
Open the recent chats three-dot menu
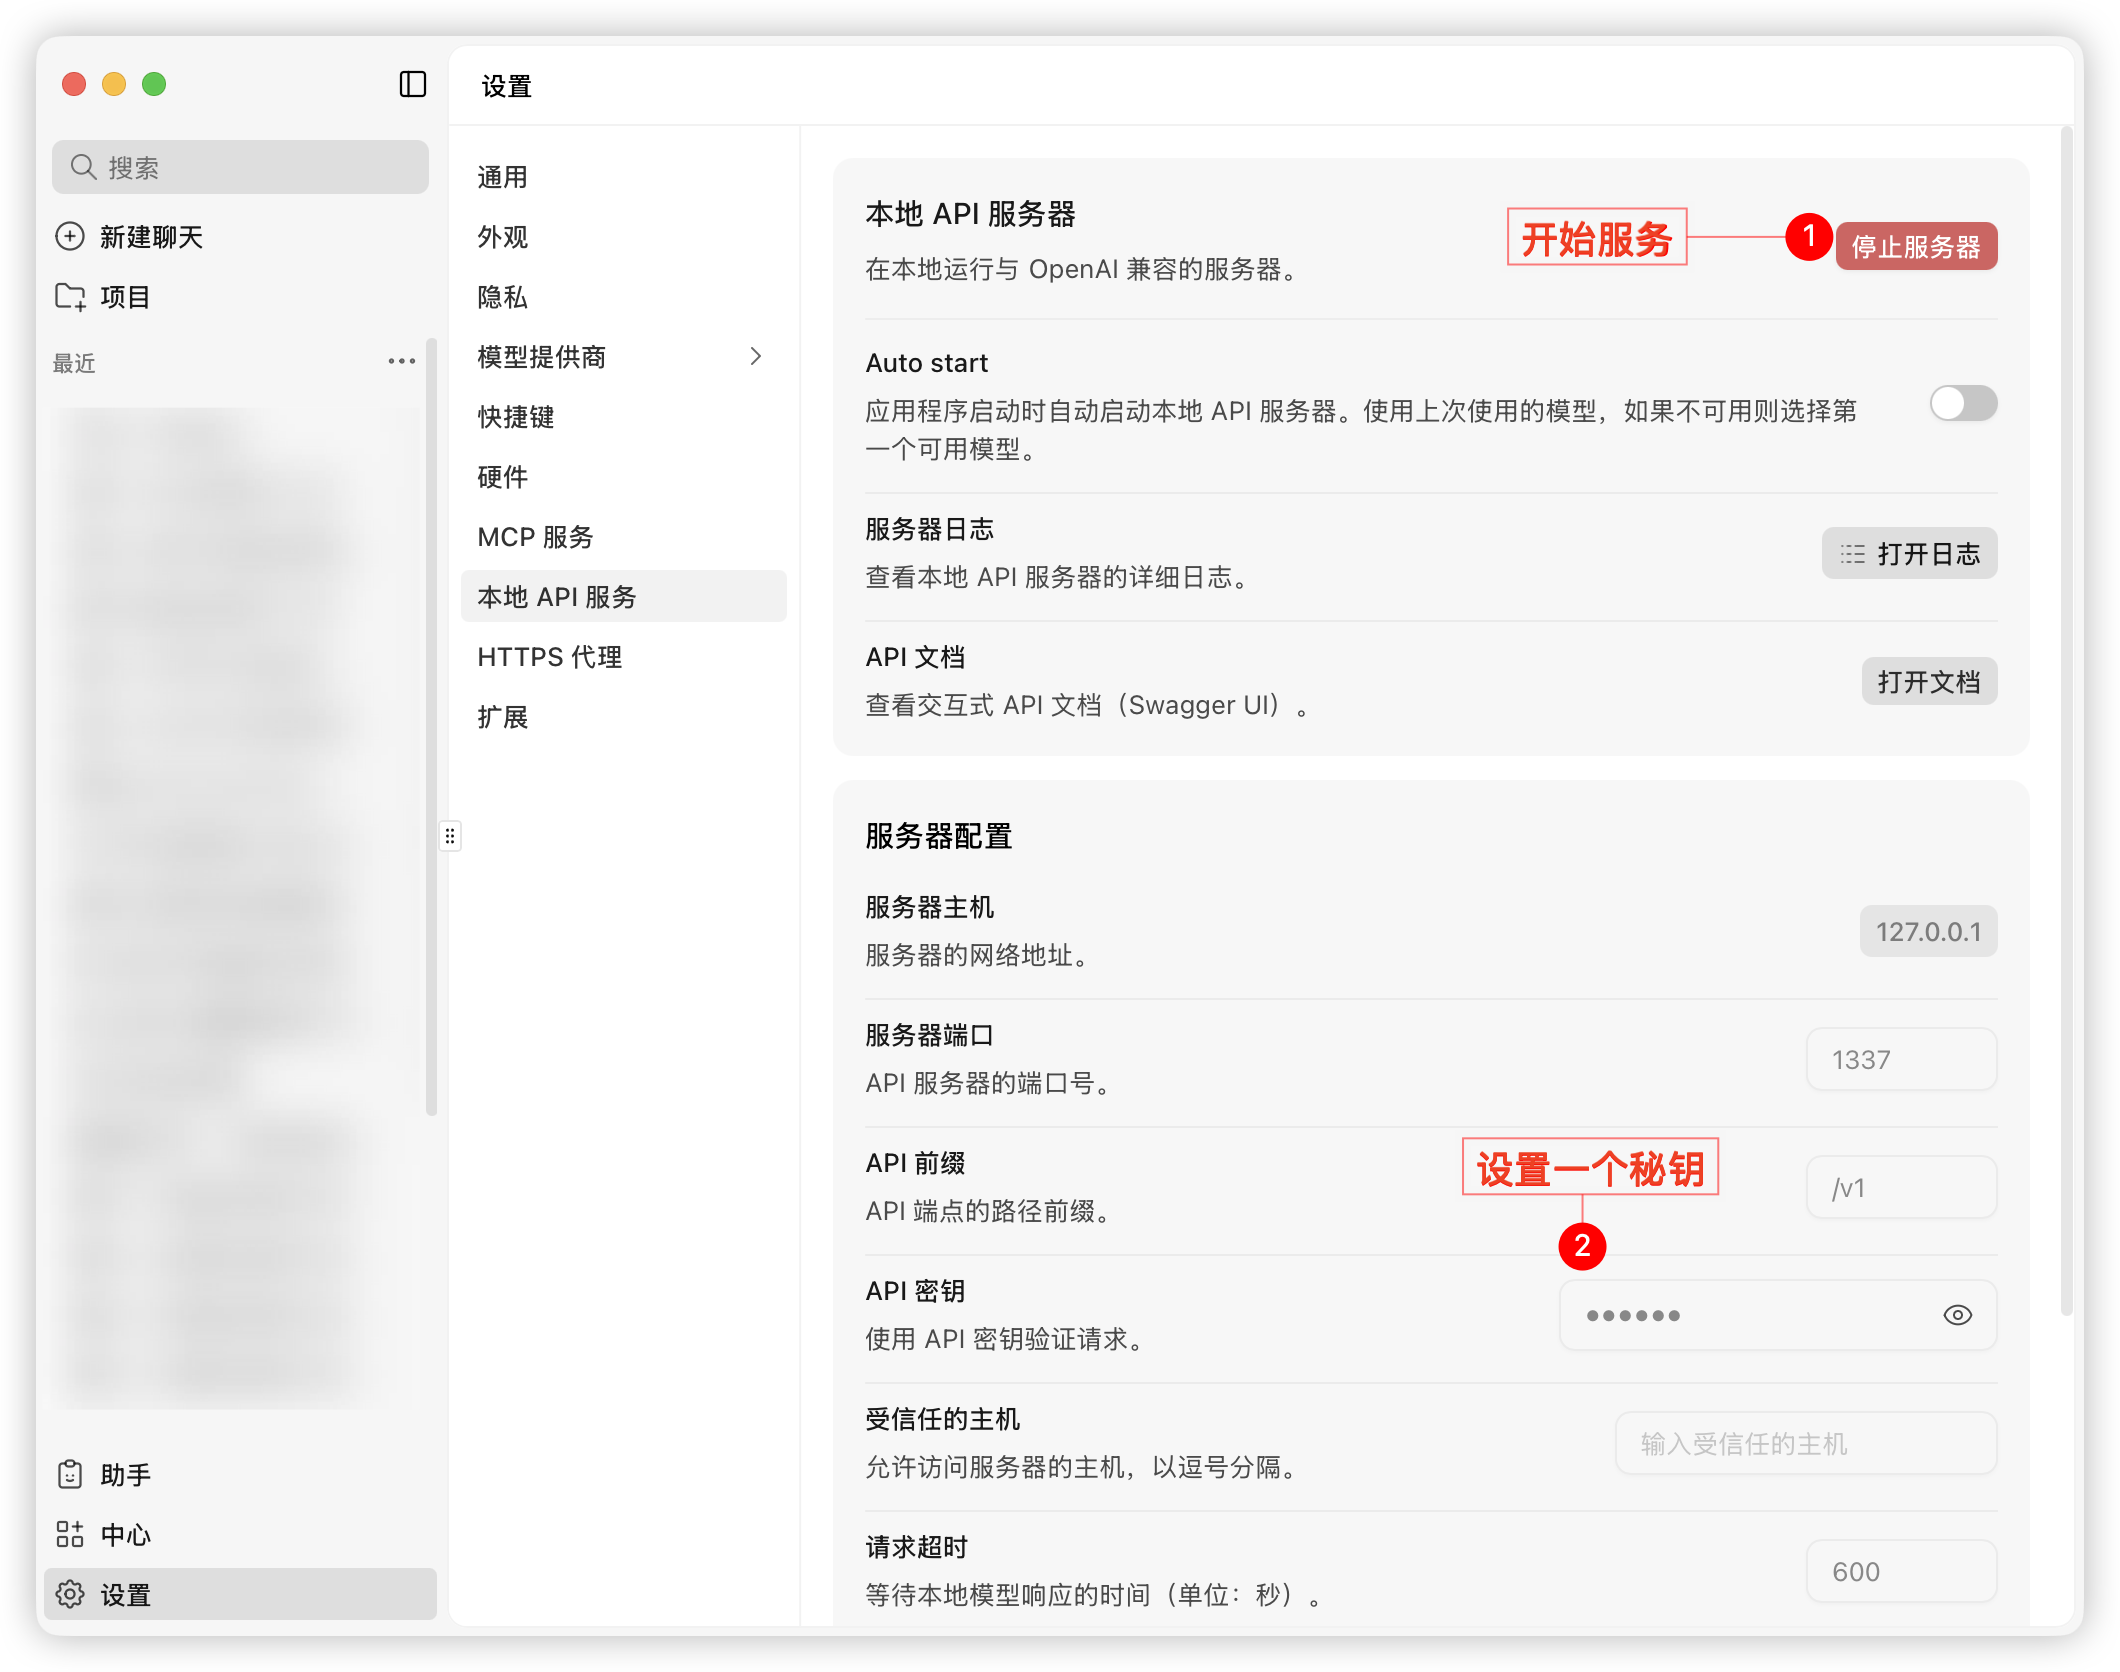(402, 361)
